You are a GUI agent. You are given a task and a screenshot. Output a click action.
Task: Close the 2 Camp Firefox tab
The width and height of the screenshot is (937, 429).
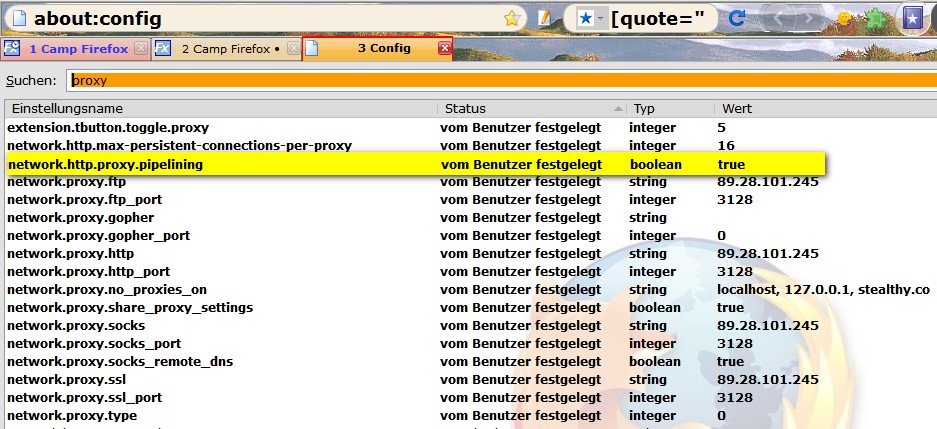point(293,49)
